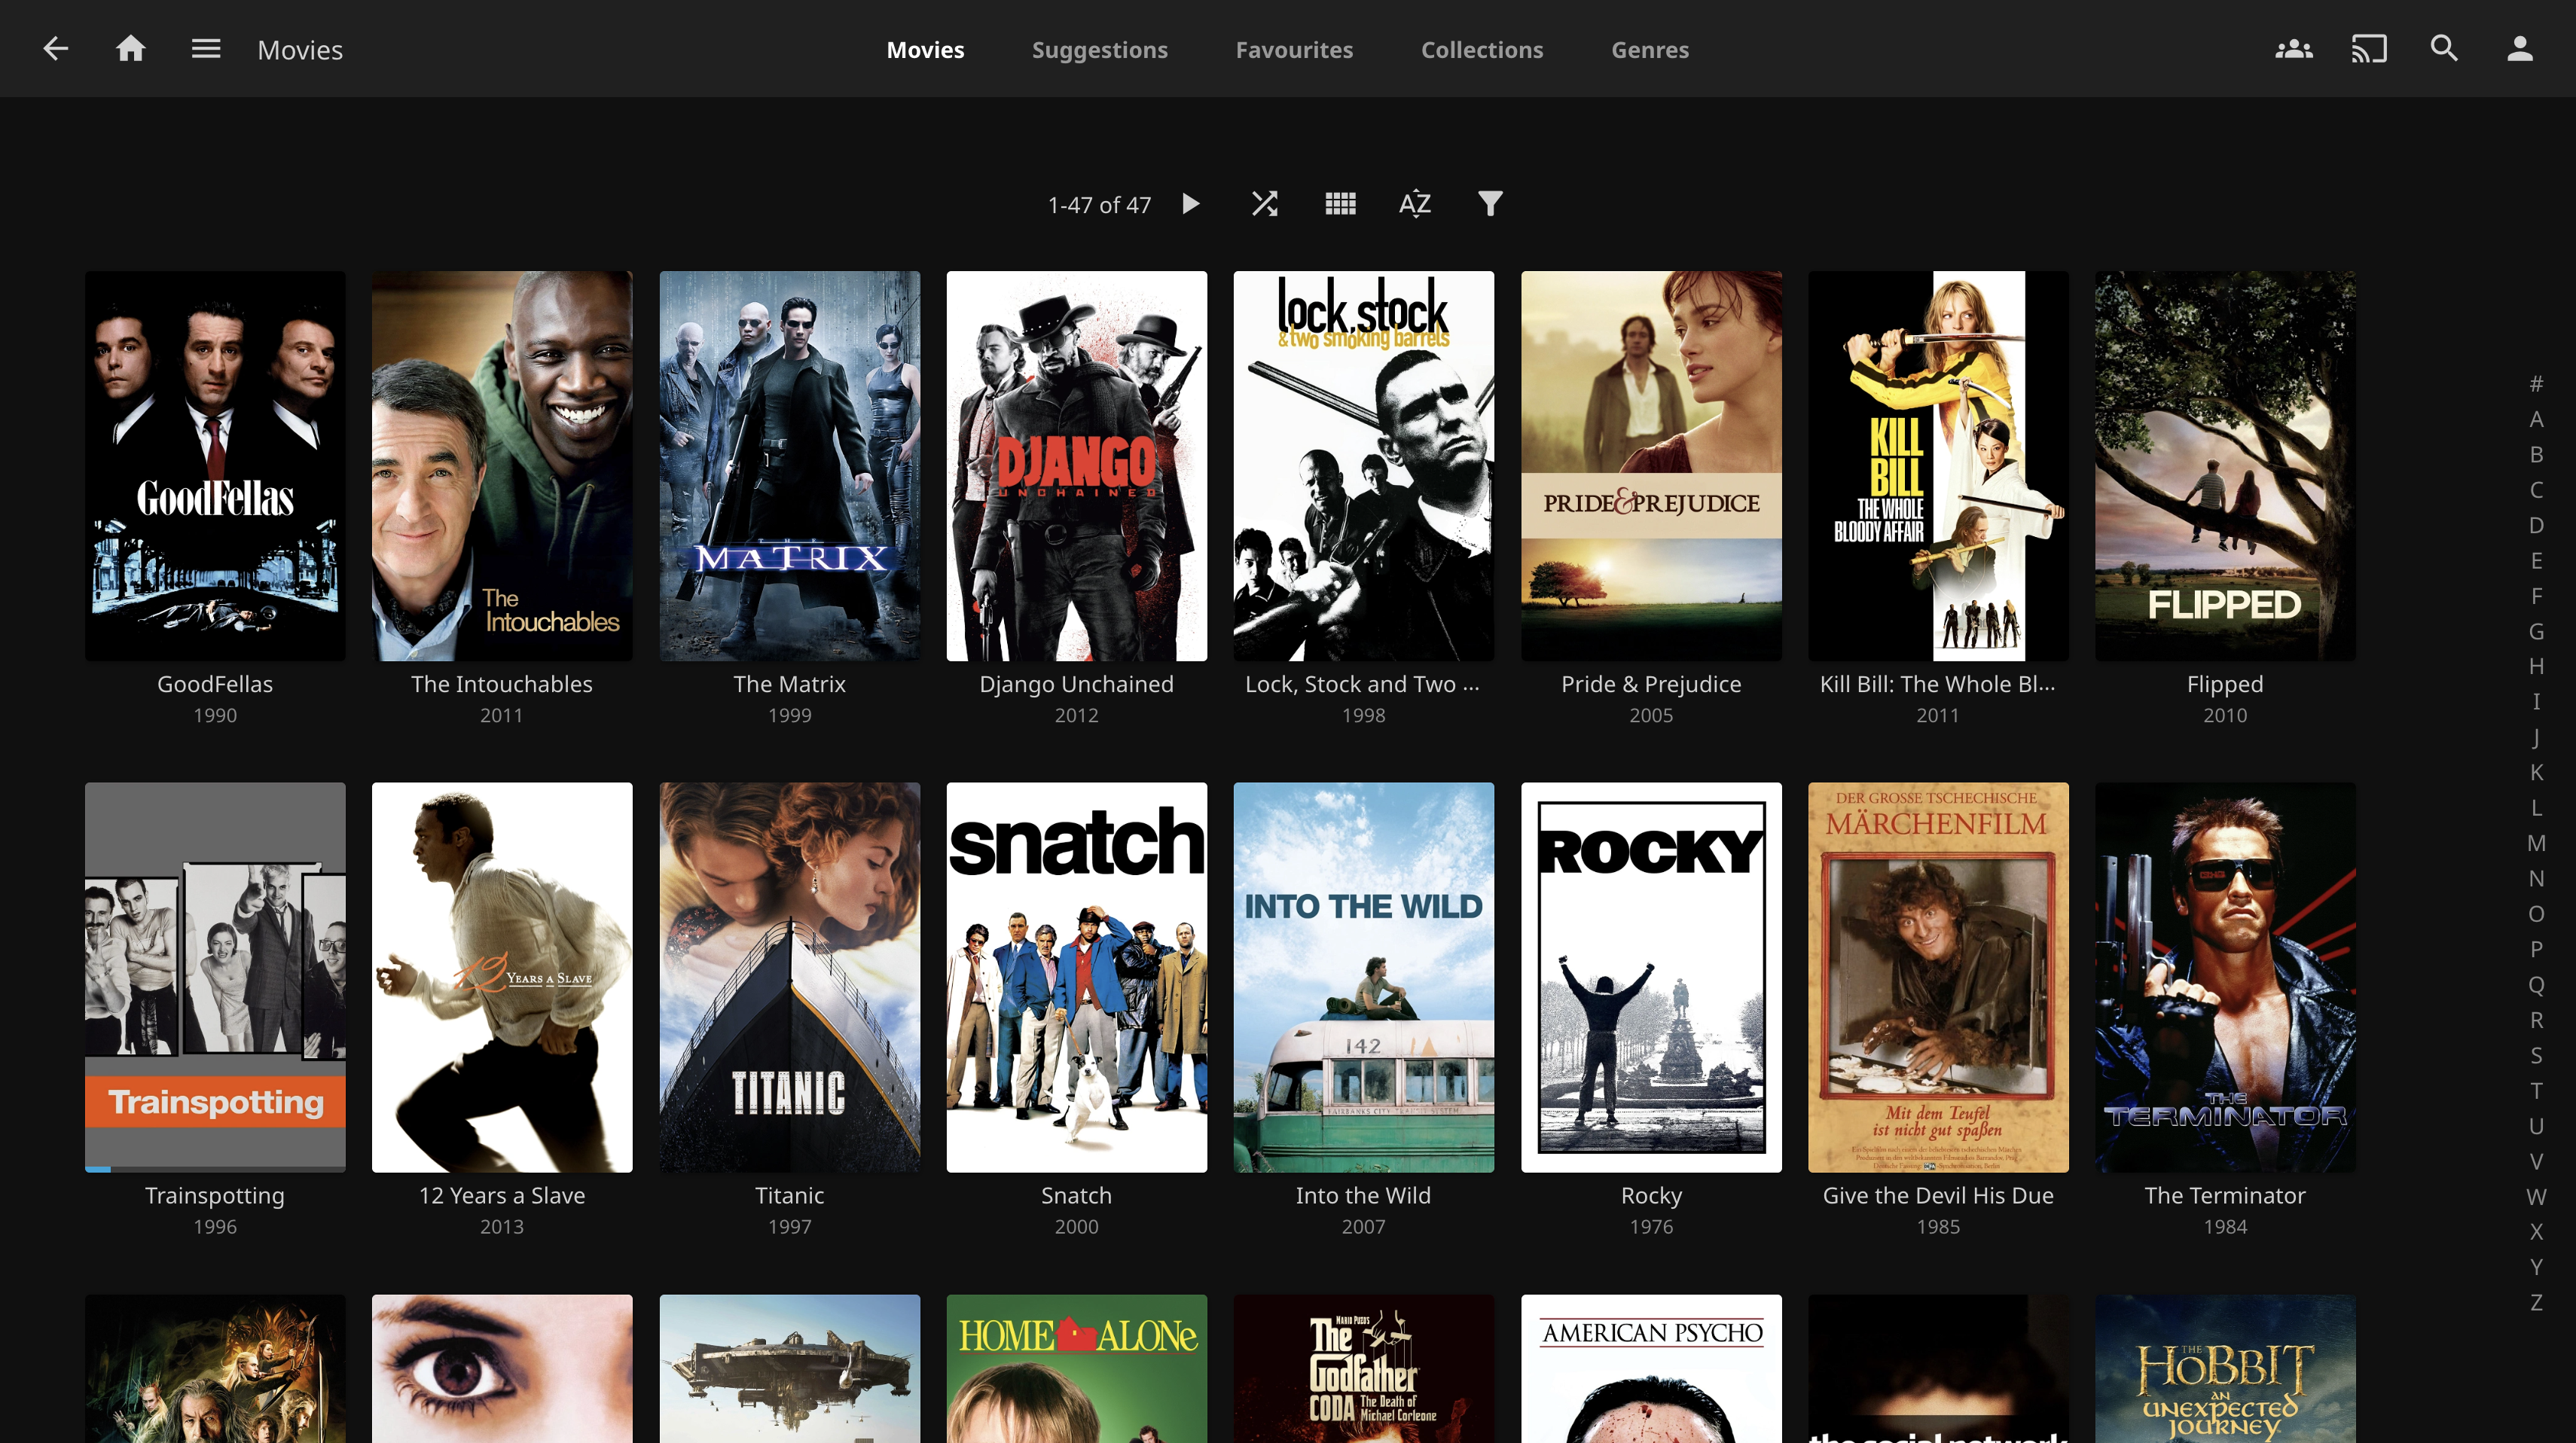The width and height of the screenshot is (2576, 1443).
Task: Open the filter icon
Action: [1489, 203]
